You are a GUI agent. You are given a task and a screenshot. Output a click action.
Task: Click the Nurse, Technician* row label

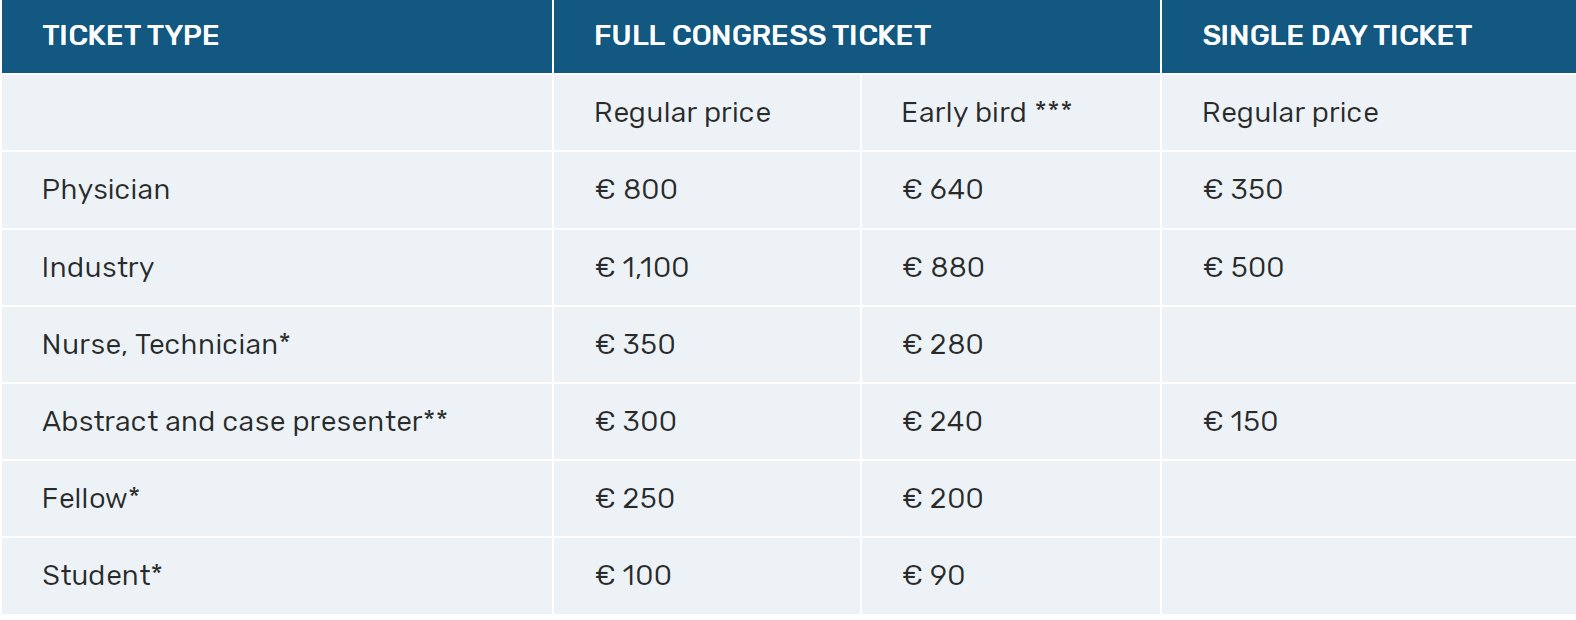click(x=166, y=344)
